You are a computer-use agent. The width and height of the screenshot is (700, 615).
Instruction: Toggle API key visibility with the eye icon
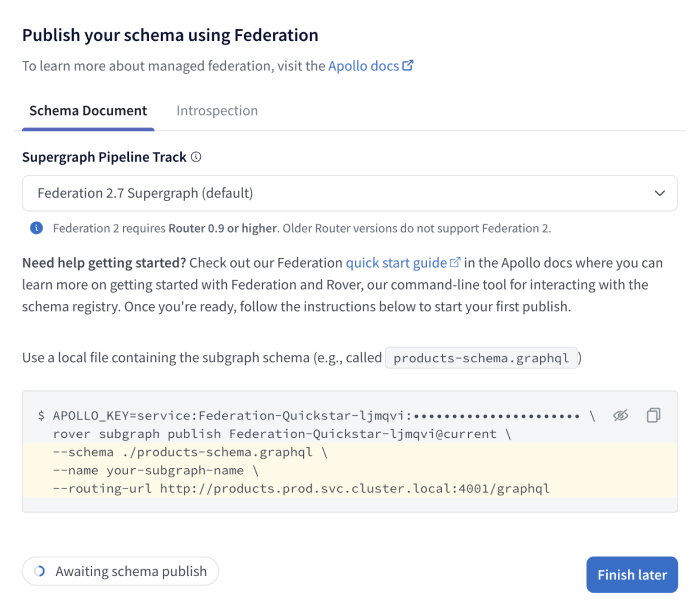[x=621, y=416]
